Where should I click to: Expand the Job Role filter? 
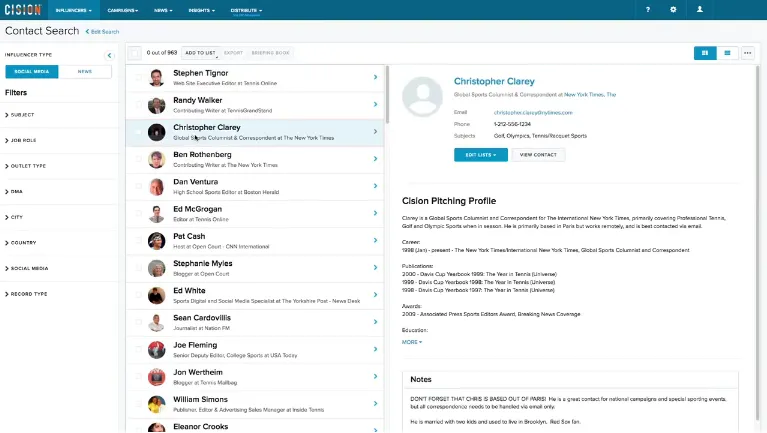(21, 140)
